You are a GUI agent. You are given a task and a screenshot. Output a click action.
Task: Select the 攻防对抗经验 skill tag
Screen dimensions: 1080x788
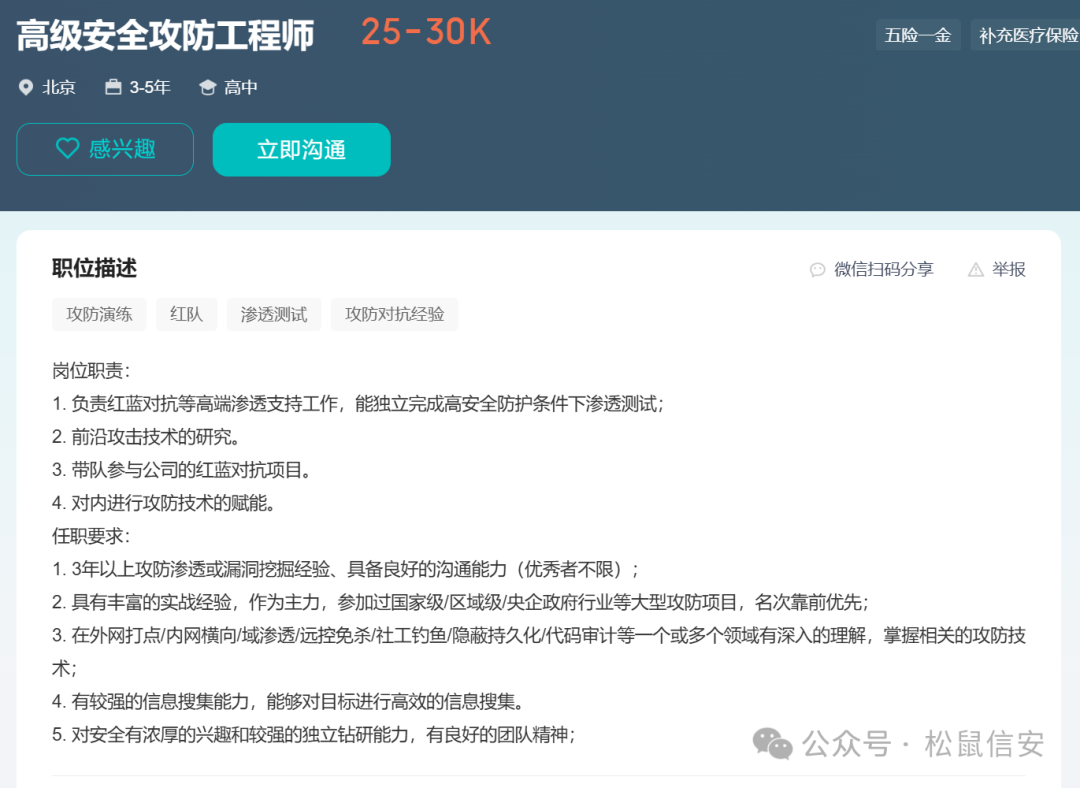pos(394,314)
